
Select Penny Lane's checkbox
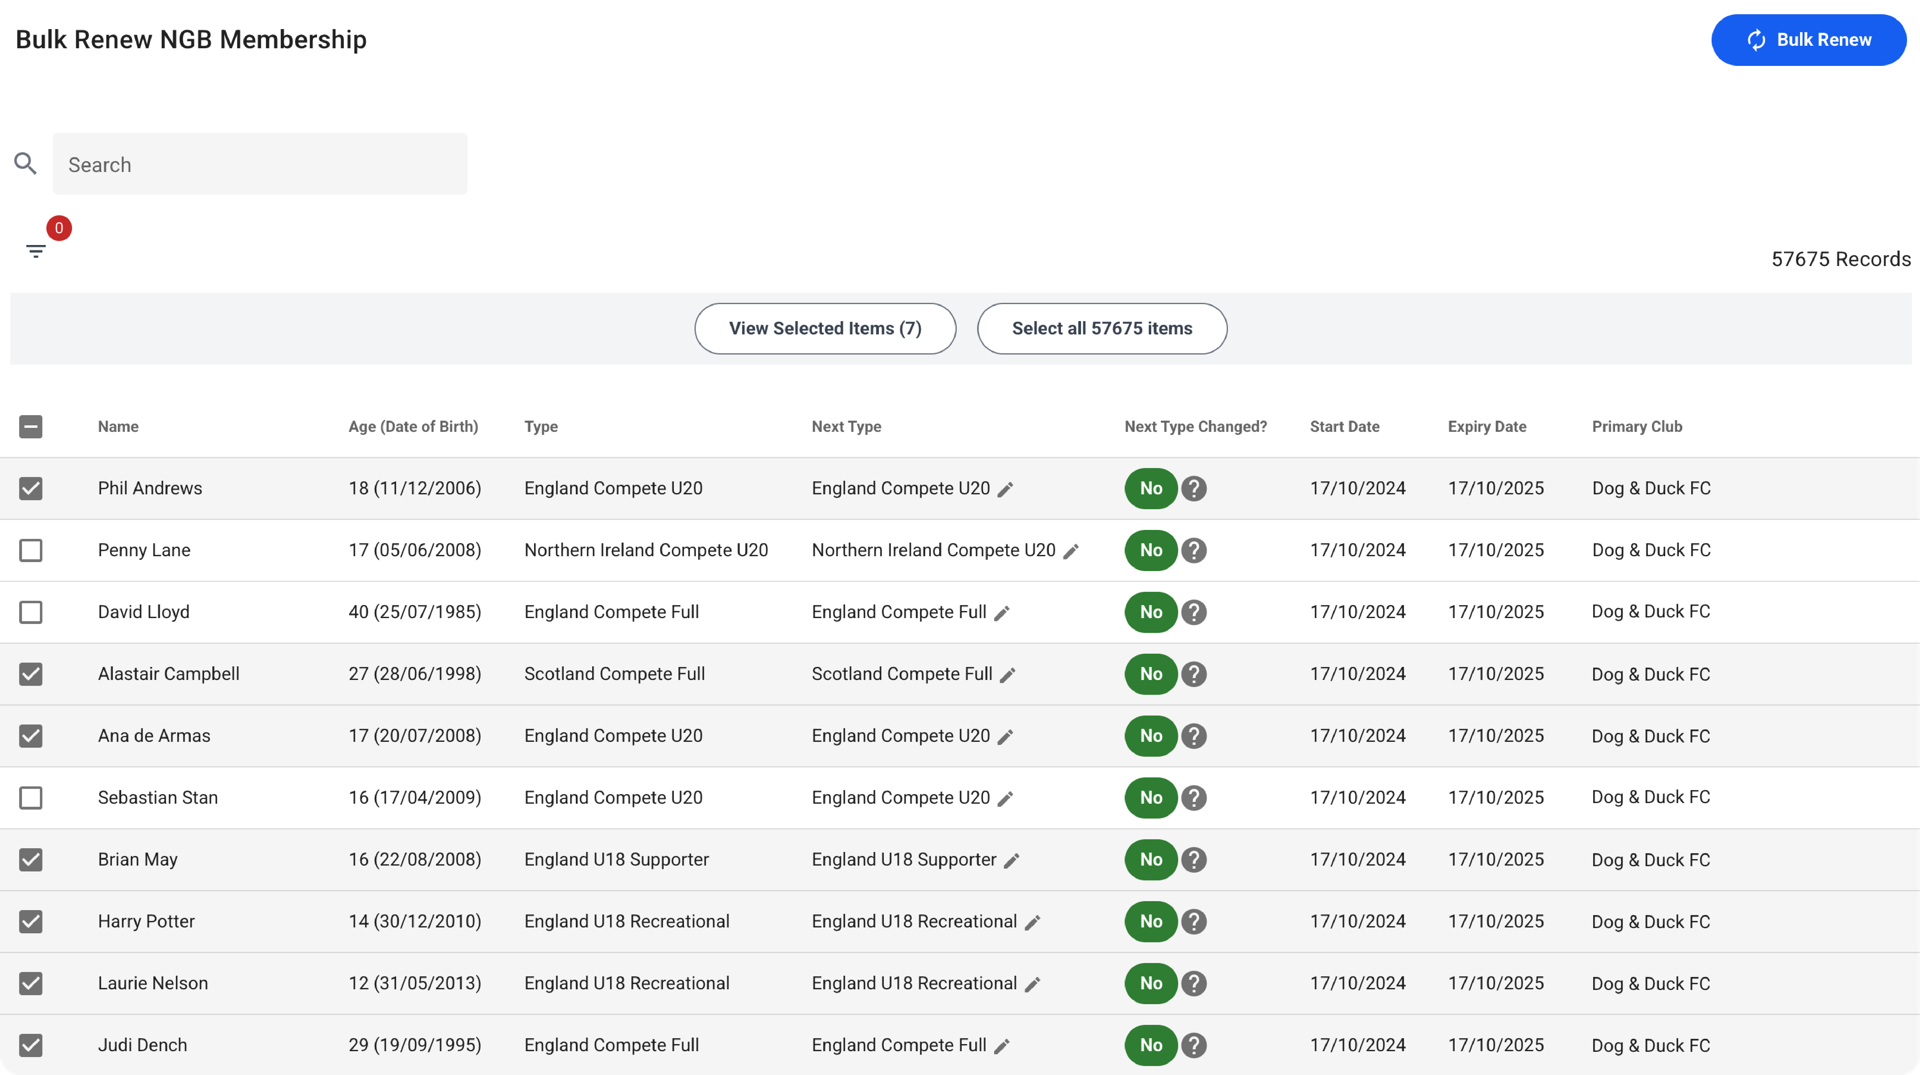coord(31,551)
